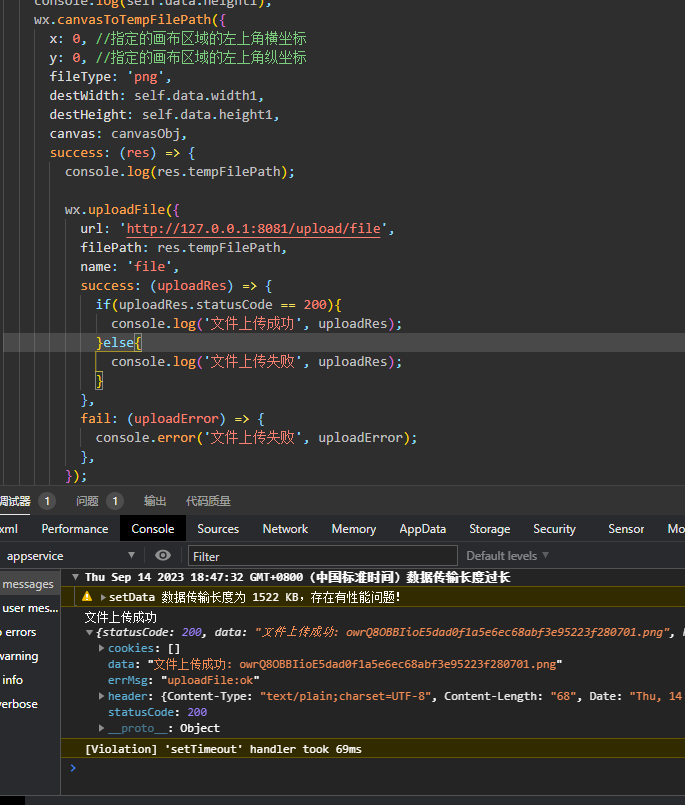Open the Sources tab
The width and height of the screenshot is (685, 805).
[x=218, y=529]
